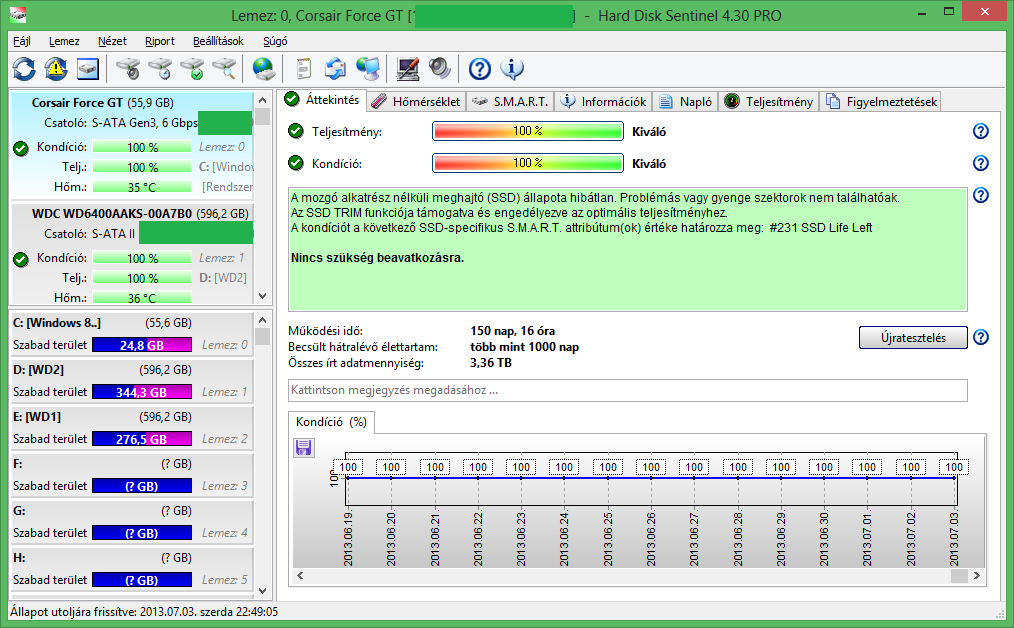Click the help icon beside green status text
This screenshot has width=1014, height=628.
980,195
